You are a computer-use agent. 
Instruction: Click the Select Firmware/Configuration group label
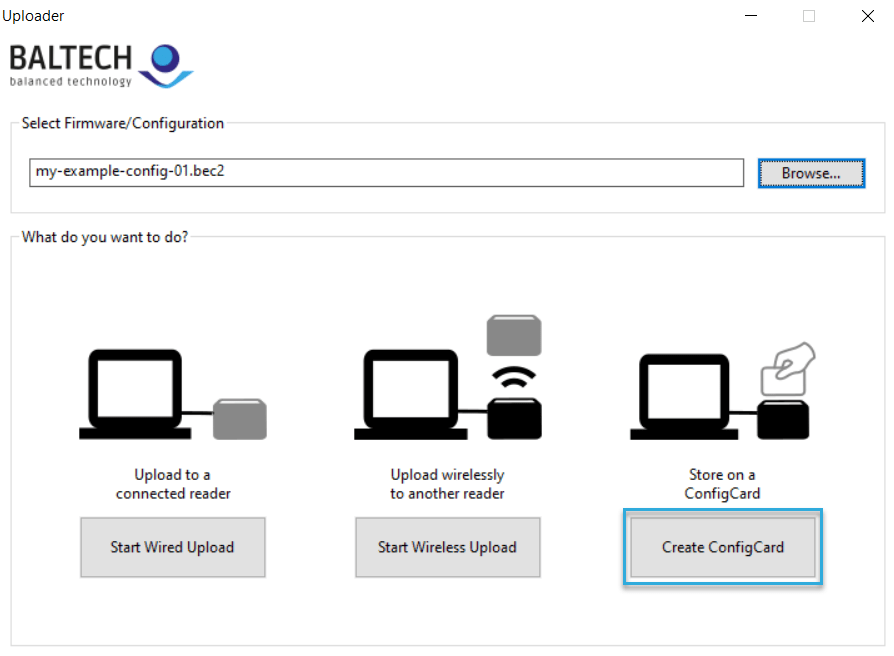click(122, 123)
